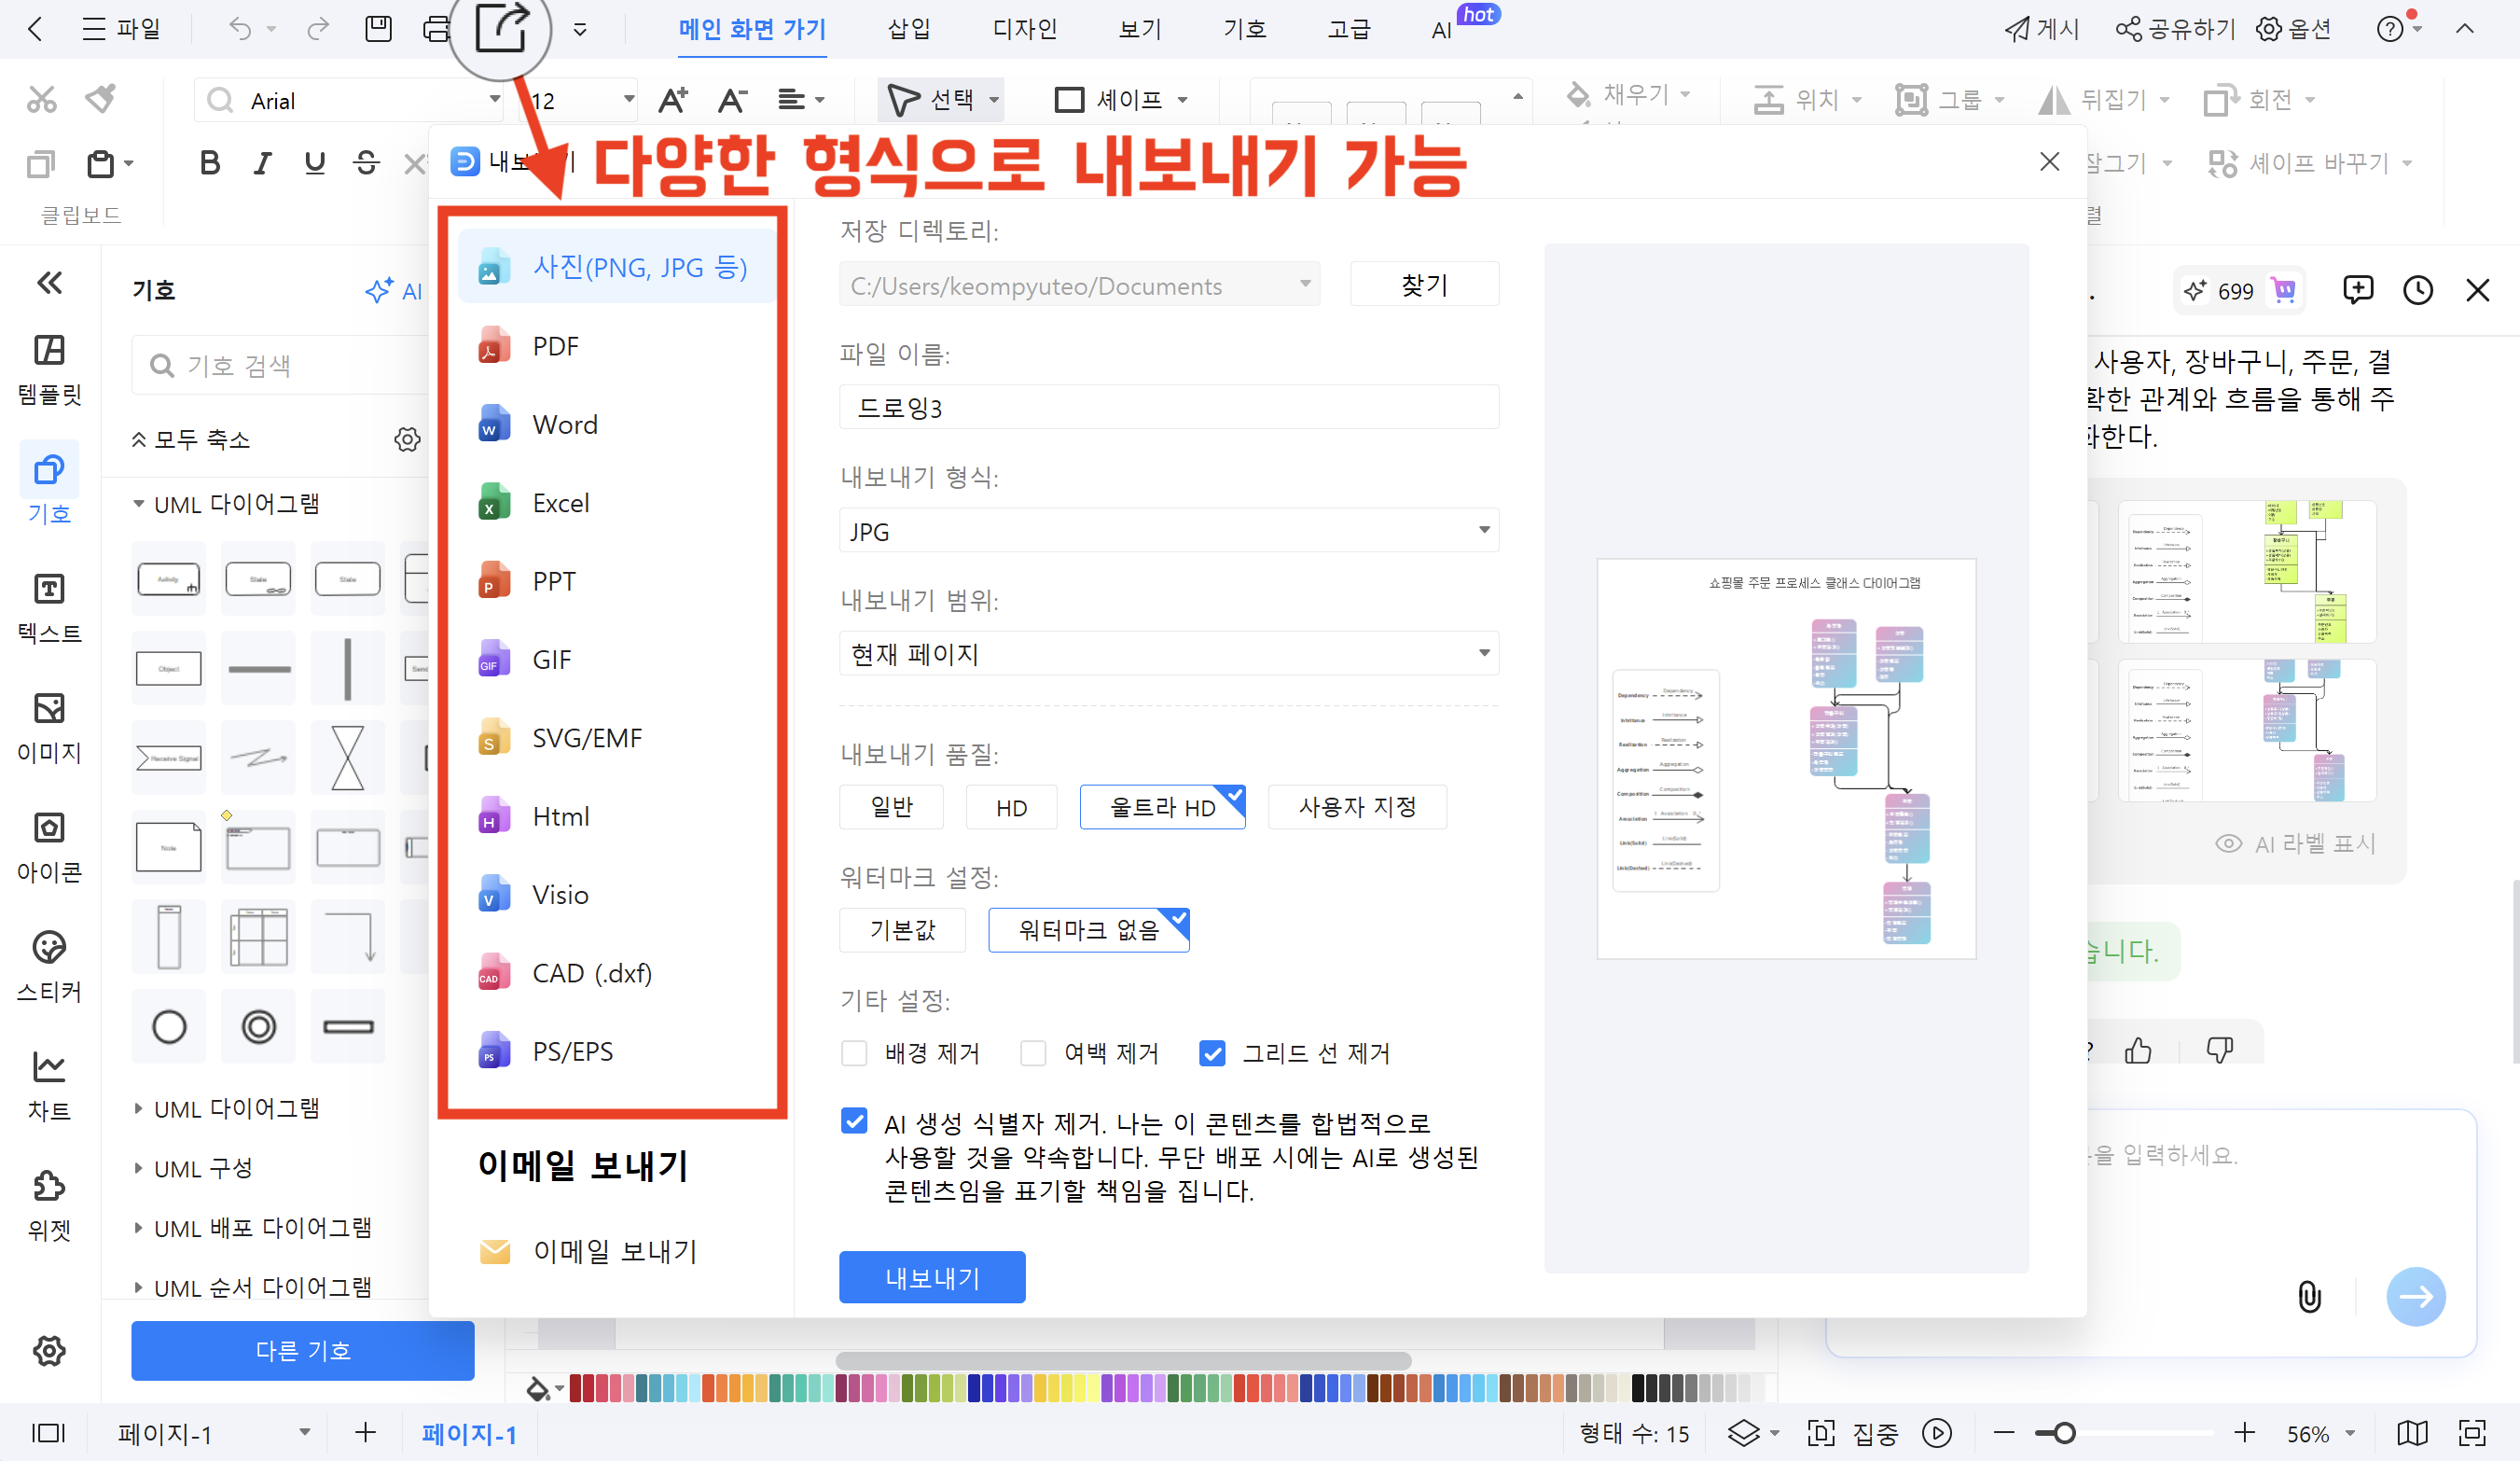
Task: Enable the 여백 제거 checkbox
Action: [1033, 1053]
